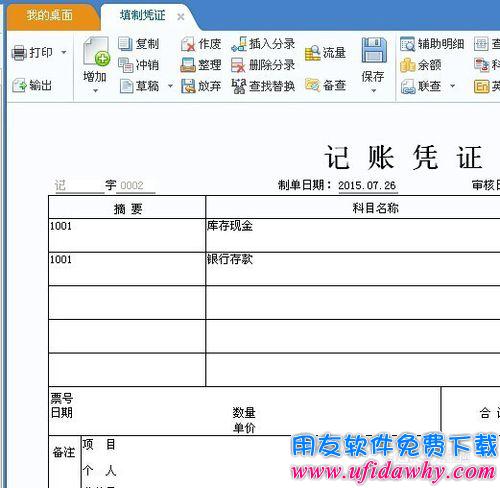The height and width of the screenshot is (488, 500).
Task: Click the 库存现金 account cell
Action: 353,235
